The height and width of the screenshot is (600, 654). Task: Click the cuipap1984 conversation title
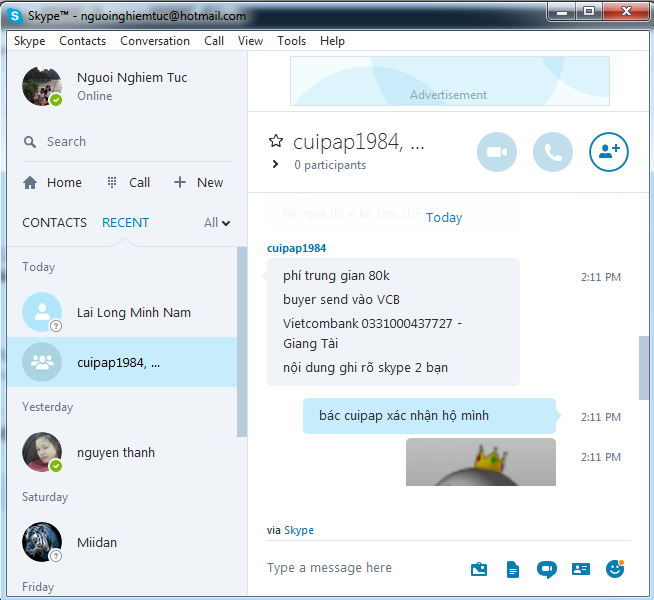tap(359, 142)
